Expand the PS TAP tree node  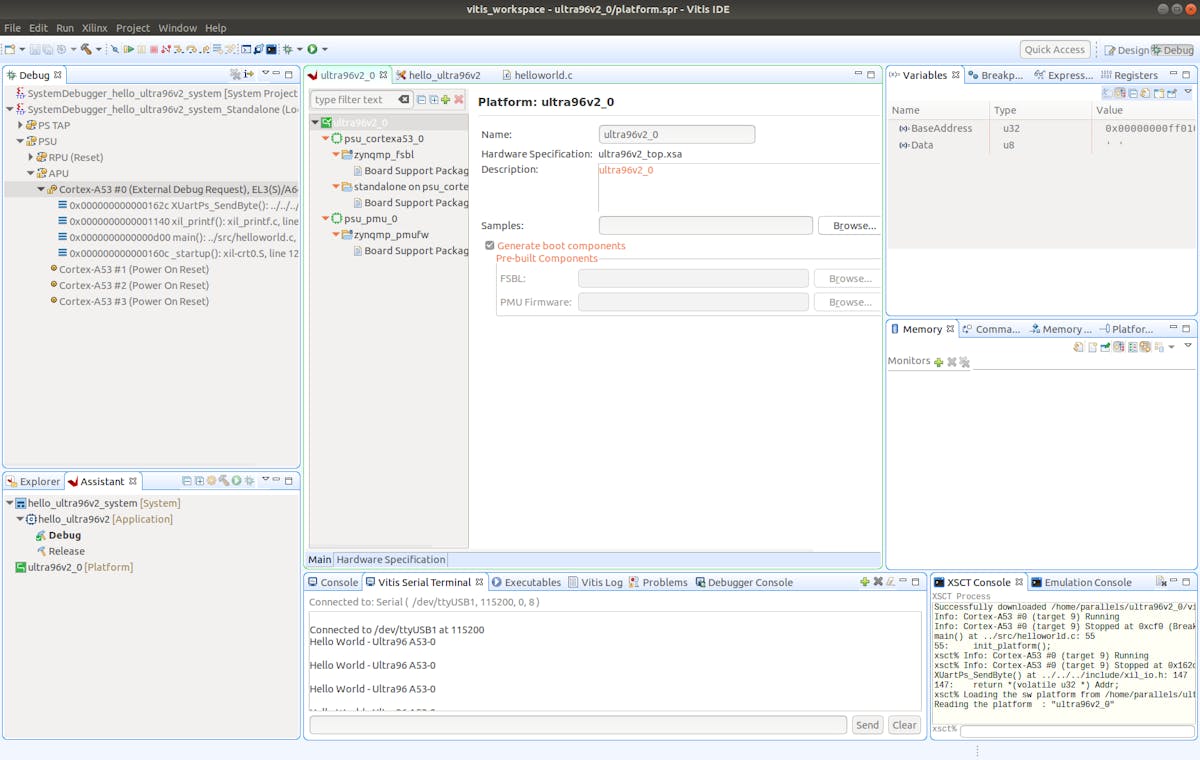pyautogui.click(x=21, y=126)
